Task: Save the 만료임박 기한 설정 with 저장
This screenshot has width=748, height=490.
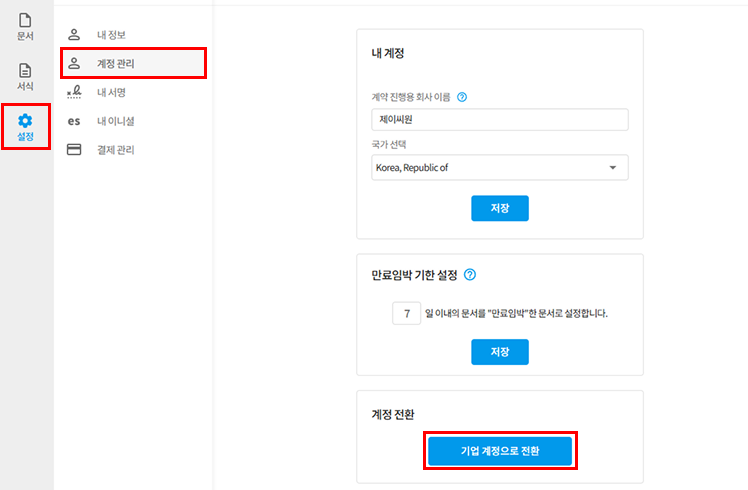Action: coord(499,352)
